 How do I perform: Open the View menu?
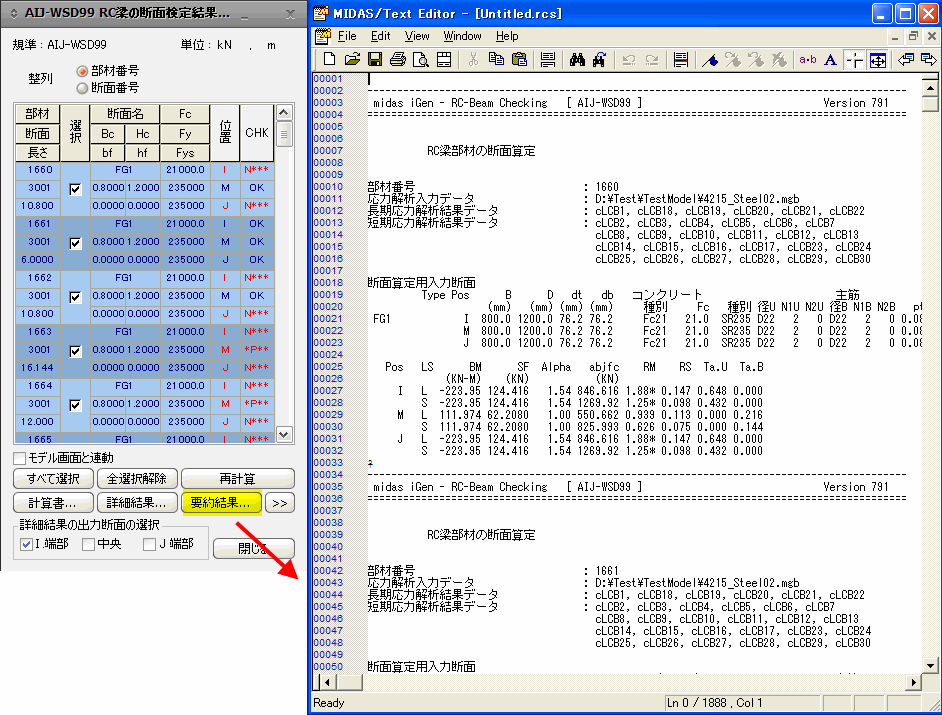[x=417, y=36]
